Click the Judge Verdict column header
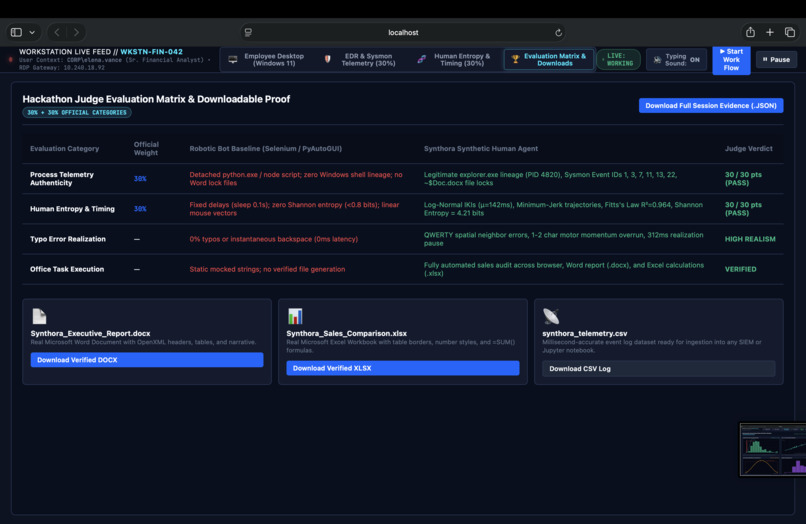This screenshot has width=806, height=524. point(748,149)
